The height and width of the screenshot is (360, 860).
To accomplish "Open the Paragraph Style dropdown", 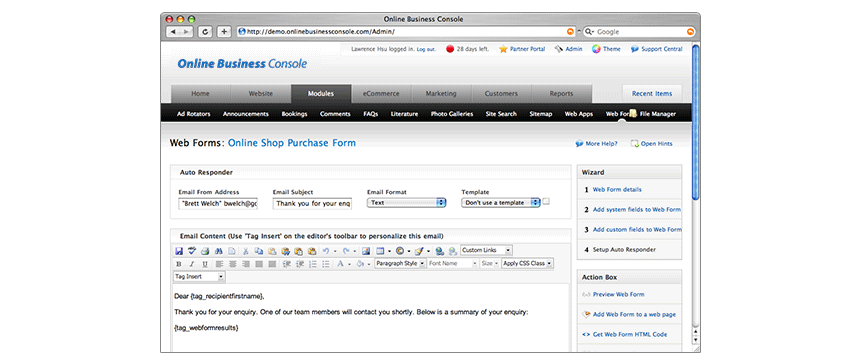I will point(400,263).
